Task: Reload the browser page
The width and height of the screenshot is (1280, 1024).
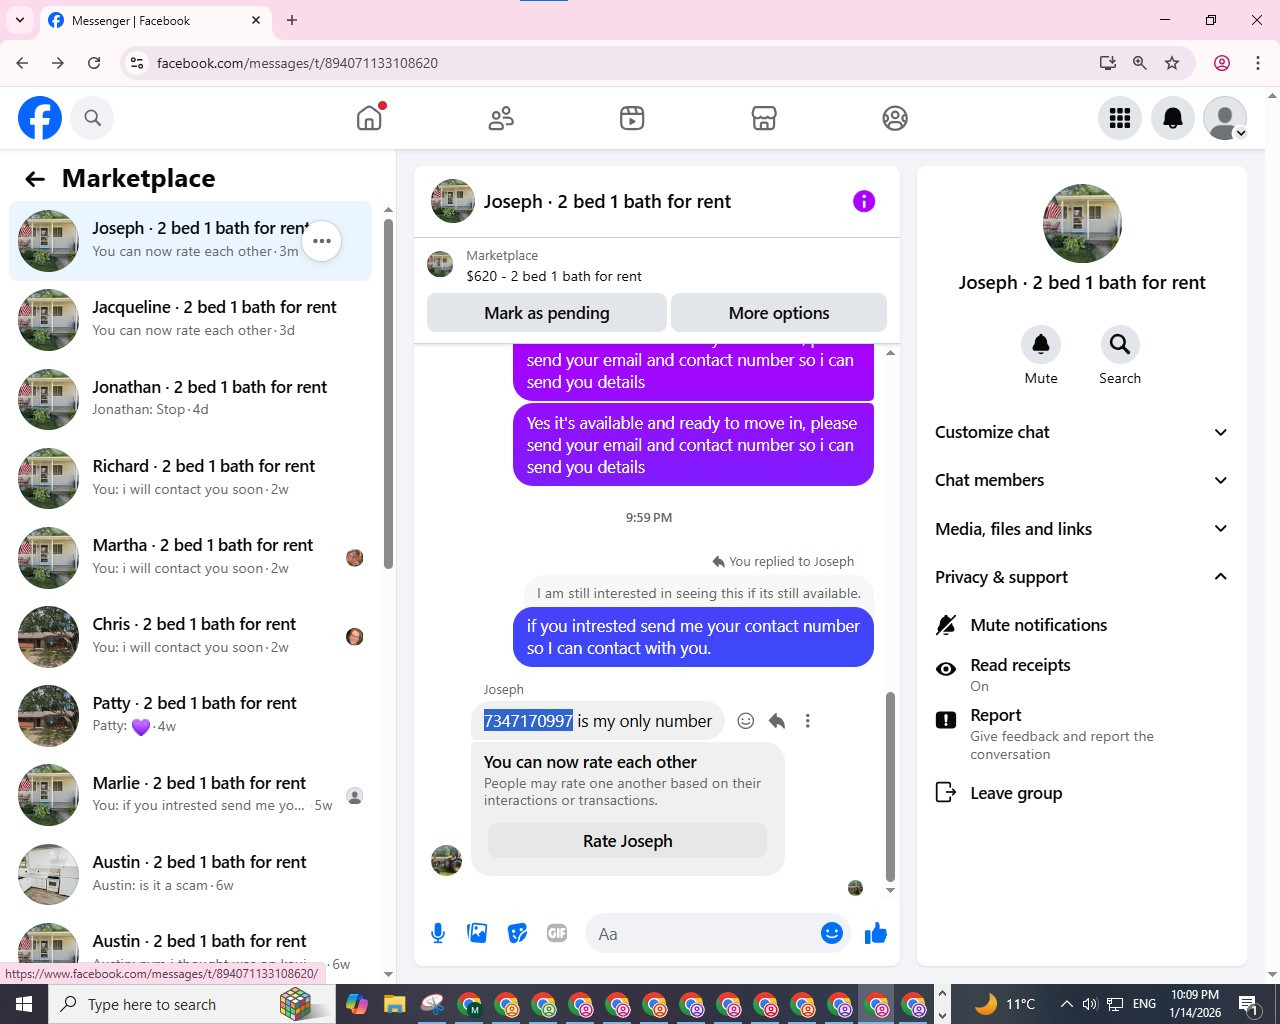Action: (94, 63)
